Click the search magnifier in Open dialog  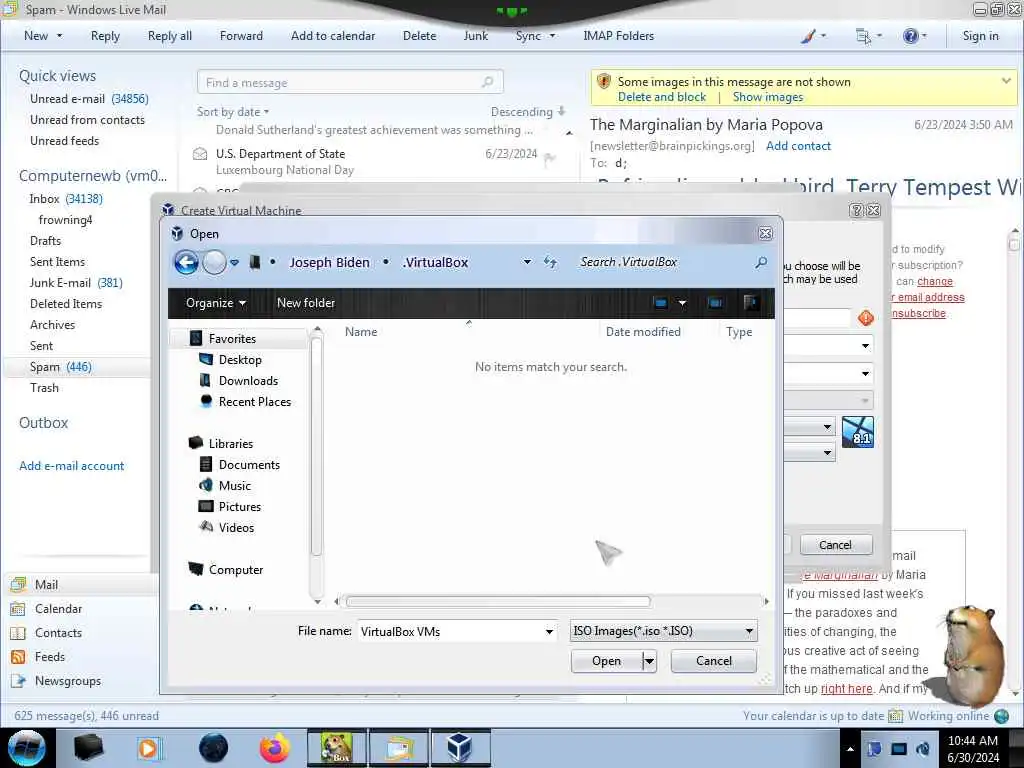click(x=761, y=263)
